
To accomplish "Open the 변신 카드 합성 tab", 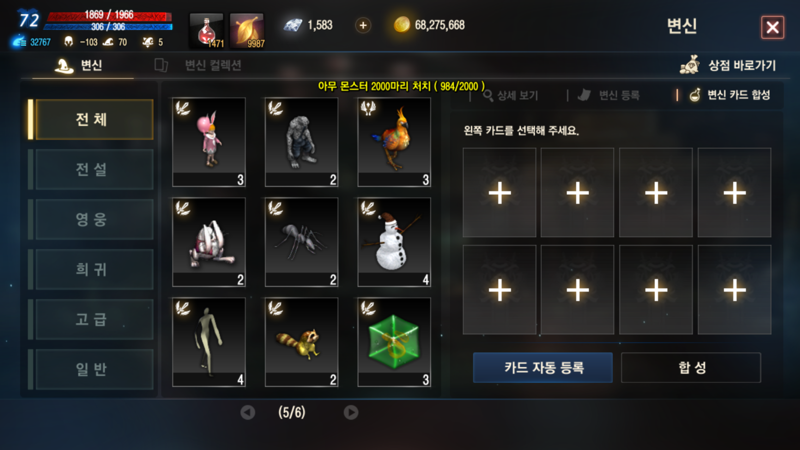I will coord(730,95).
